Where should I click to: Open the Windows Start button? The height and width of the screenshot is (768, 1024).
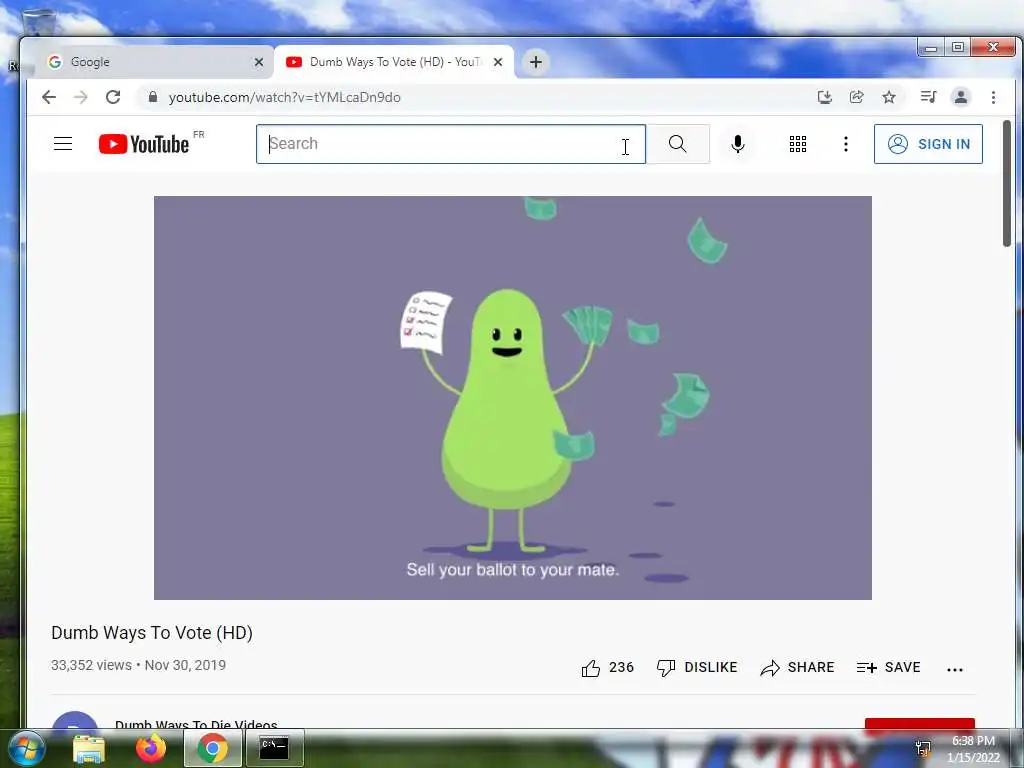click(x=25, y=748)
